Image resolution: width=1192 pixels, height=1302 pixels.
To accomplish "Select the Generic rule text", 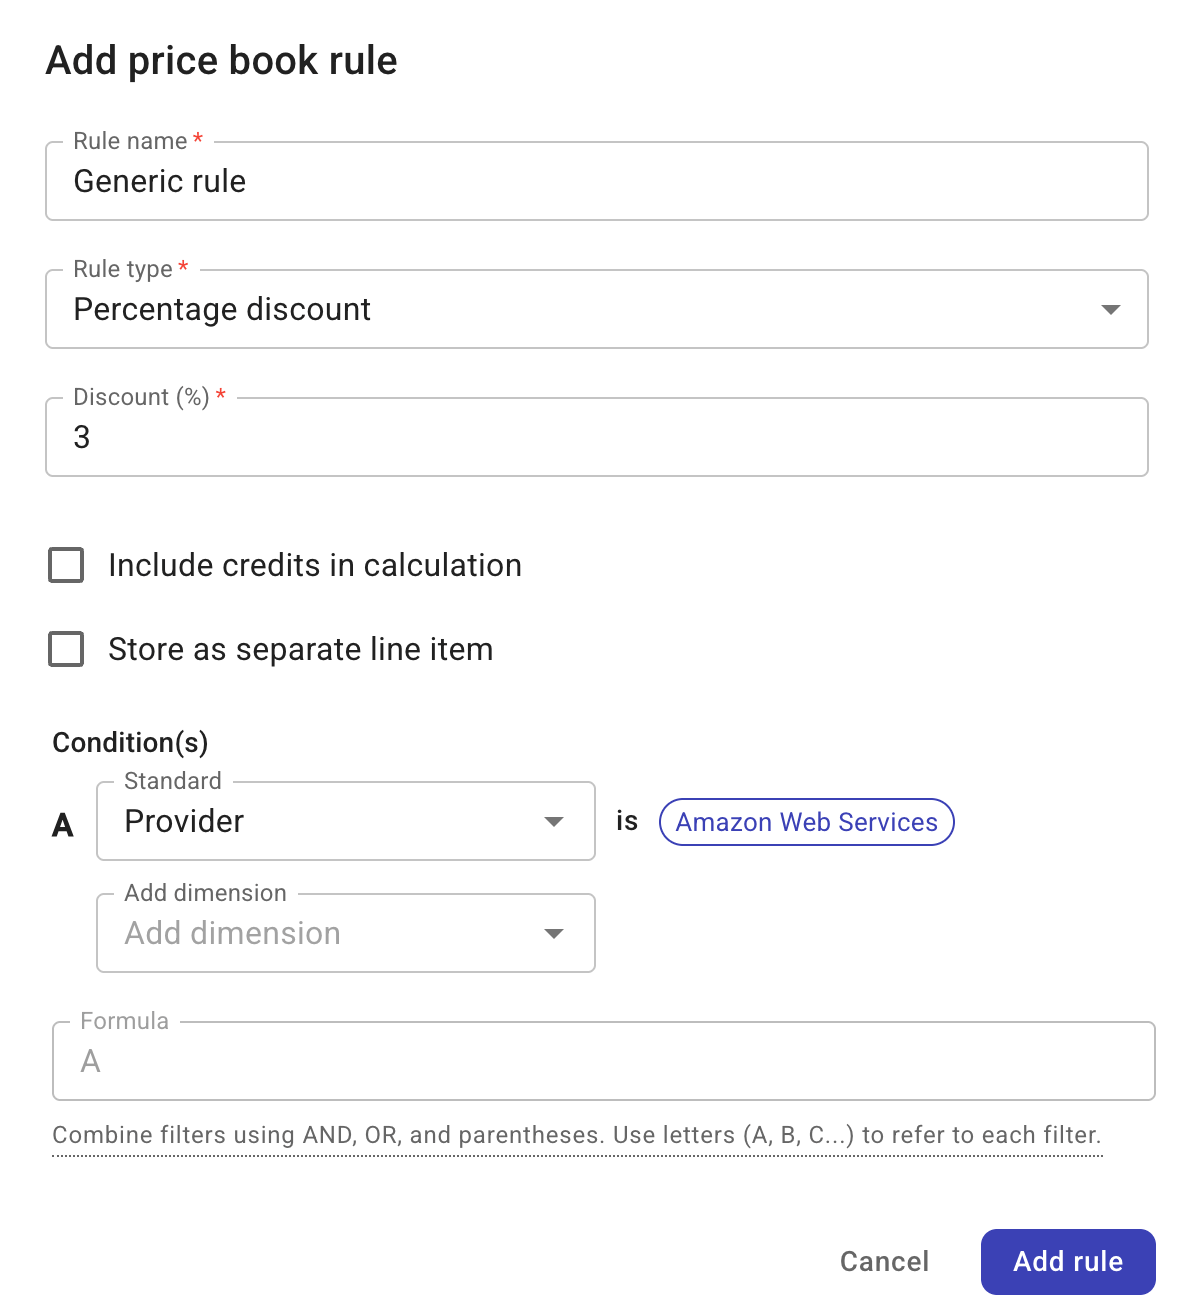I will pyautogui.click(x=160, y=181).
